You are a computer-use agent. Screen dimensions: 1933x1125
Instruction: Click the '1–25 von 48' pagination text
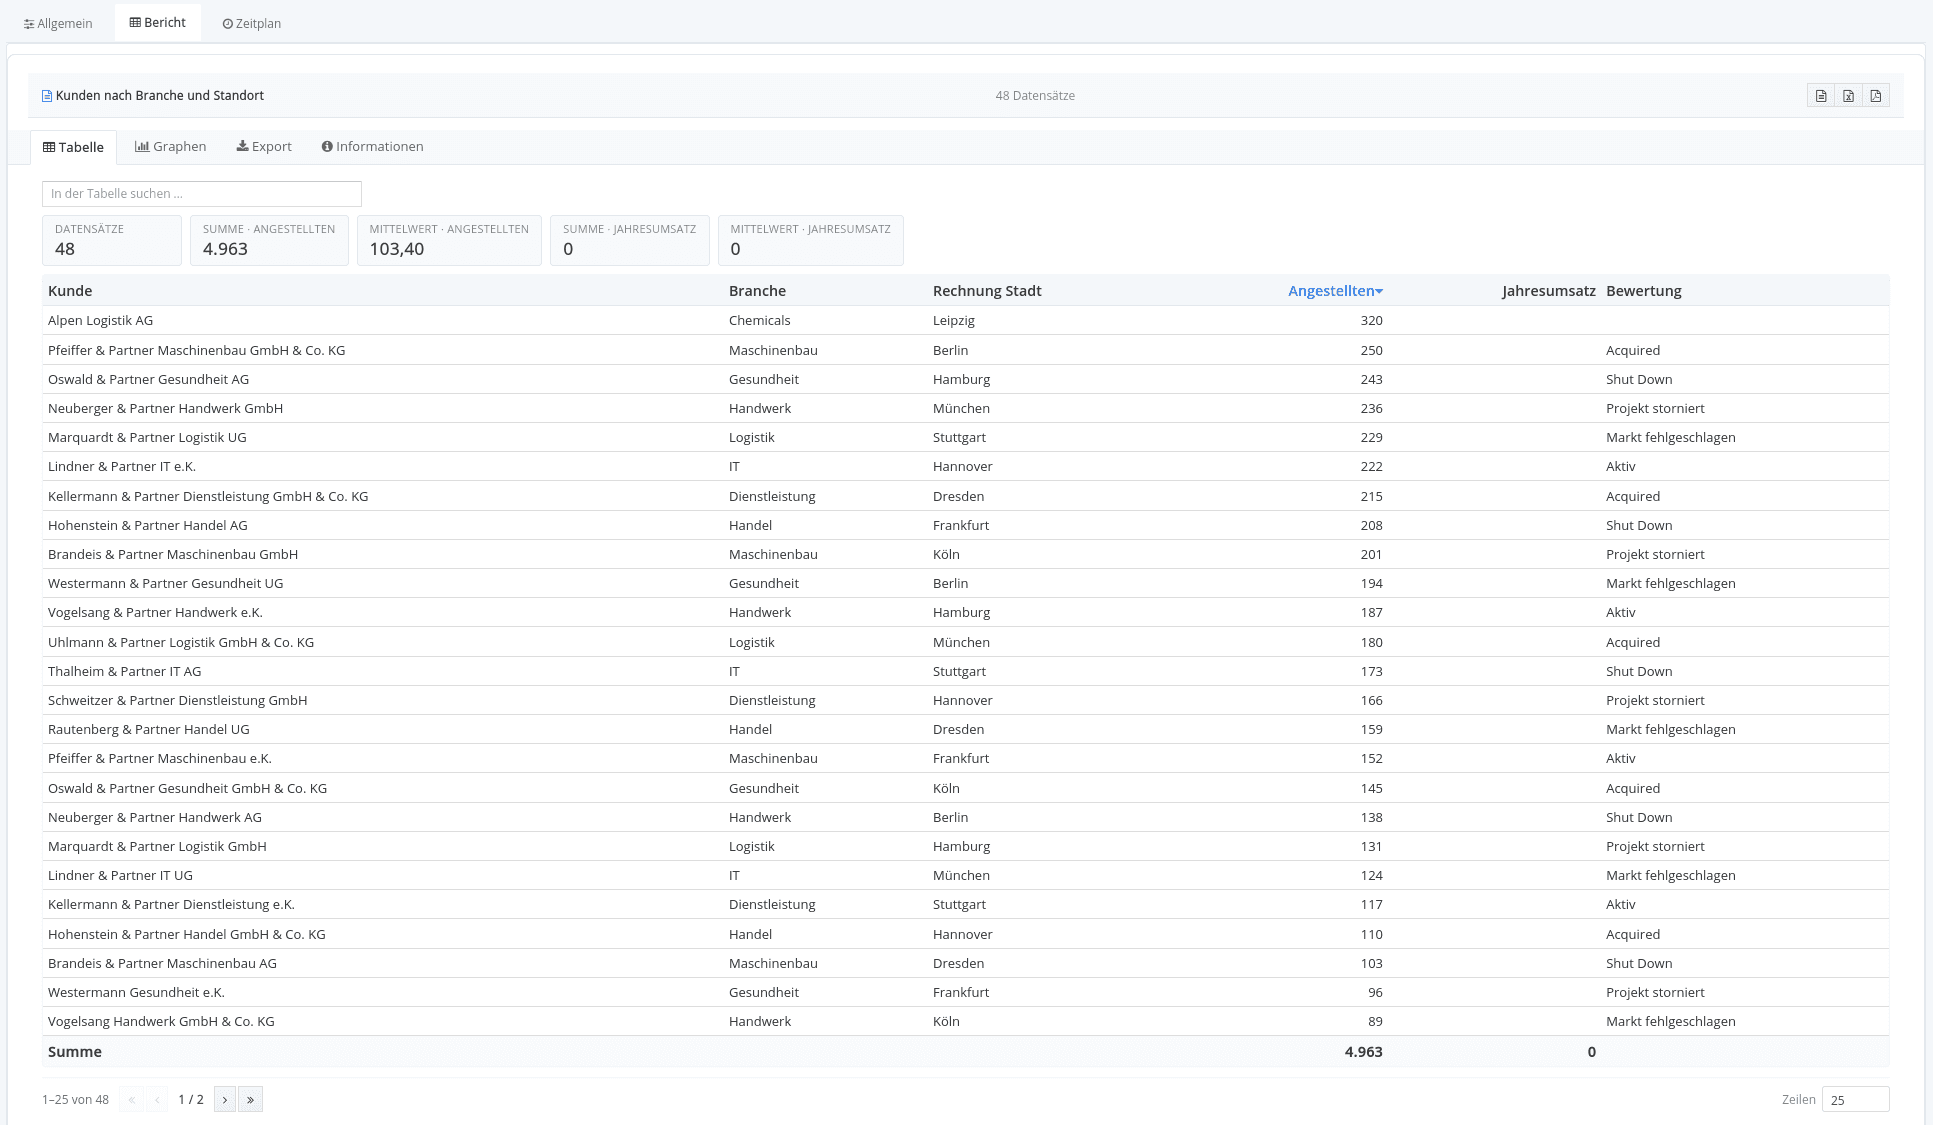(x=76, y=1100)
